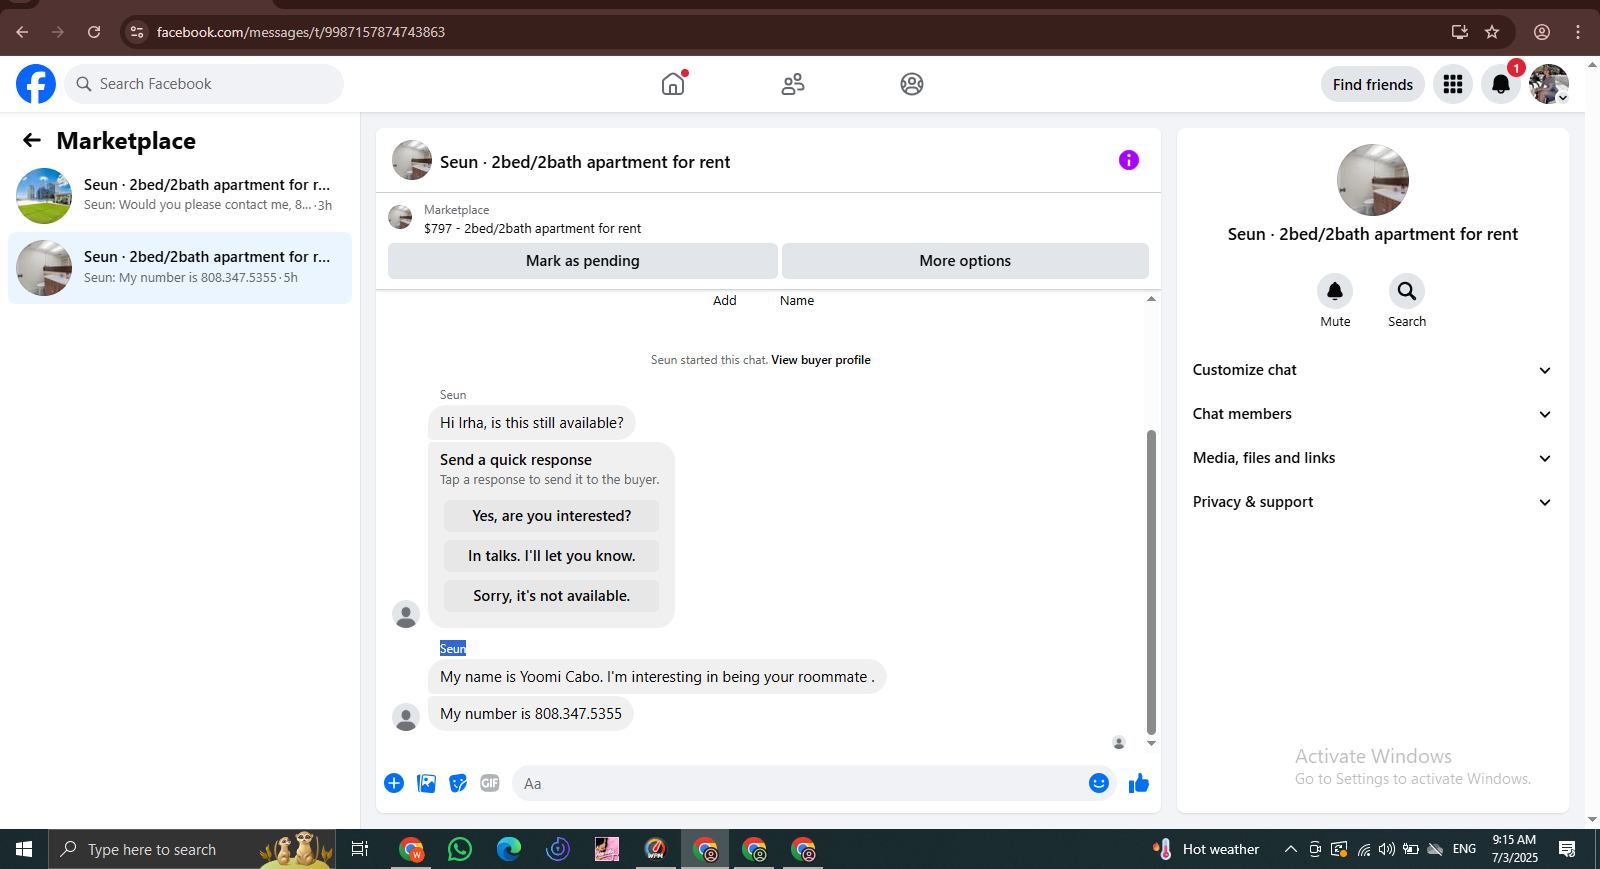Expand Privacy & support section
The image size is (1600, 869).
click(1373, 502)
